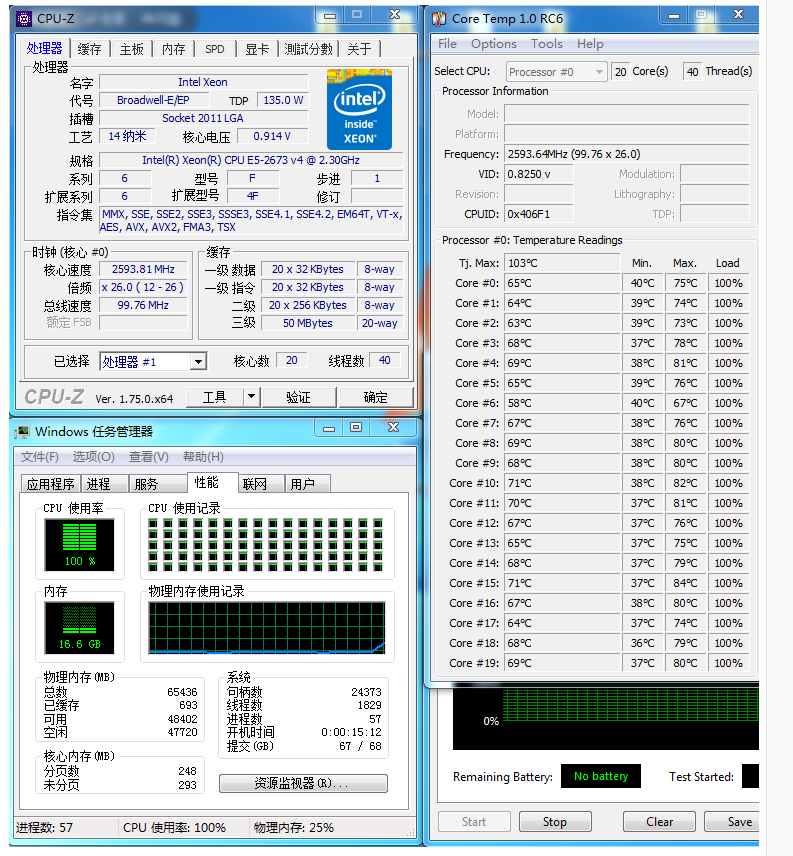Viewport: 793px width, 856px height.
Task: Click the No battery indicator
Action: (x=601, y=776)
